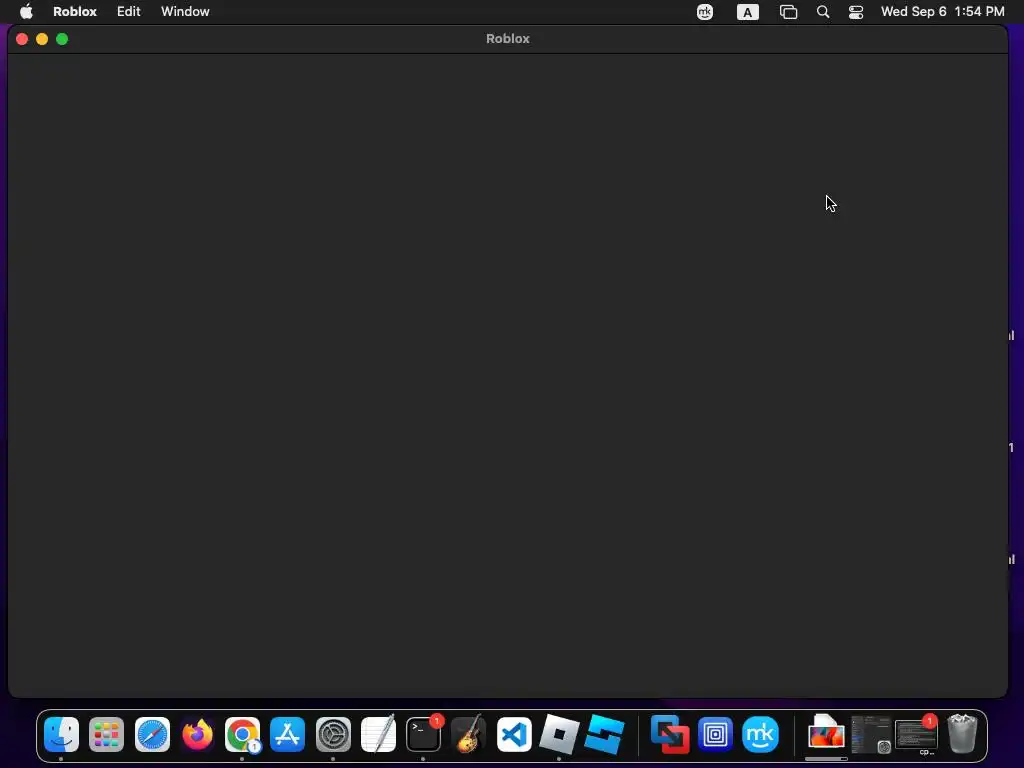
Task: Restore the minimized System Preferences window thumbnail
Action: coord(871,734)
